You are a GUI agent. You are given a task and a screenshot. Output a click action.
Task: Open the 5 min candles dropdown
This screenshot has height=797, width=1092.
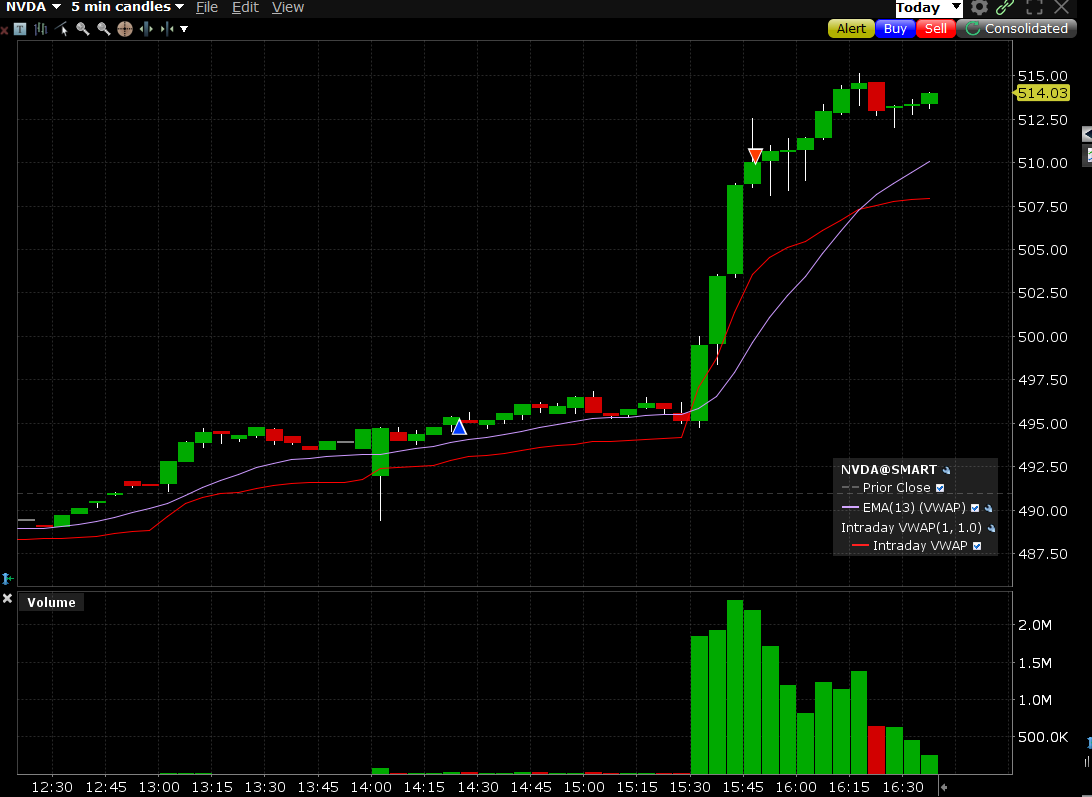127,7
